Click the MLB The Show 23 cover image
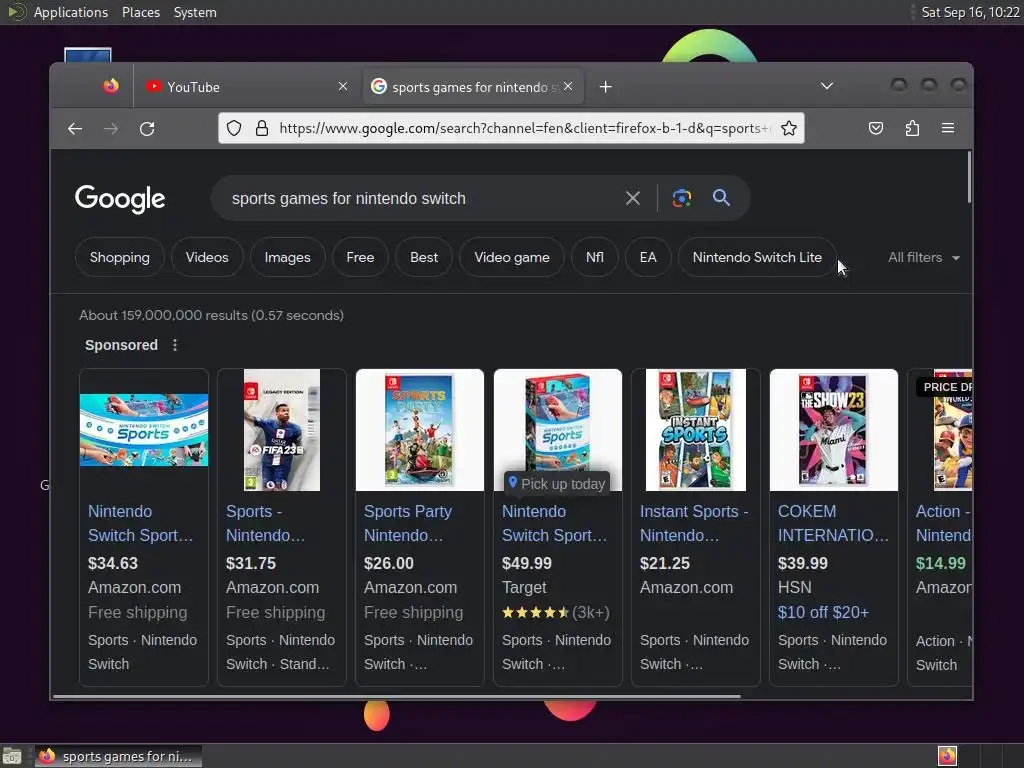This screenshot has height=768, width=1024. coord(833,430)
